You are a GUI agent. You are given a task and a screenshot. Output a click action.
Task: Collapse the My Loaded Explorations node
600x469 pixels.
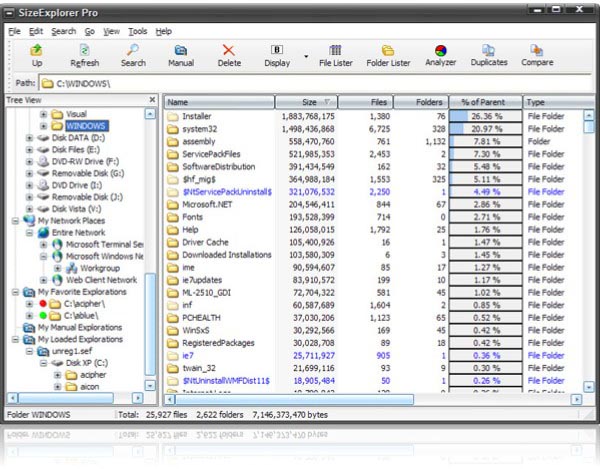click(15, 340)
